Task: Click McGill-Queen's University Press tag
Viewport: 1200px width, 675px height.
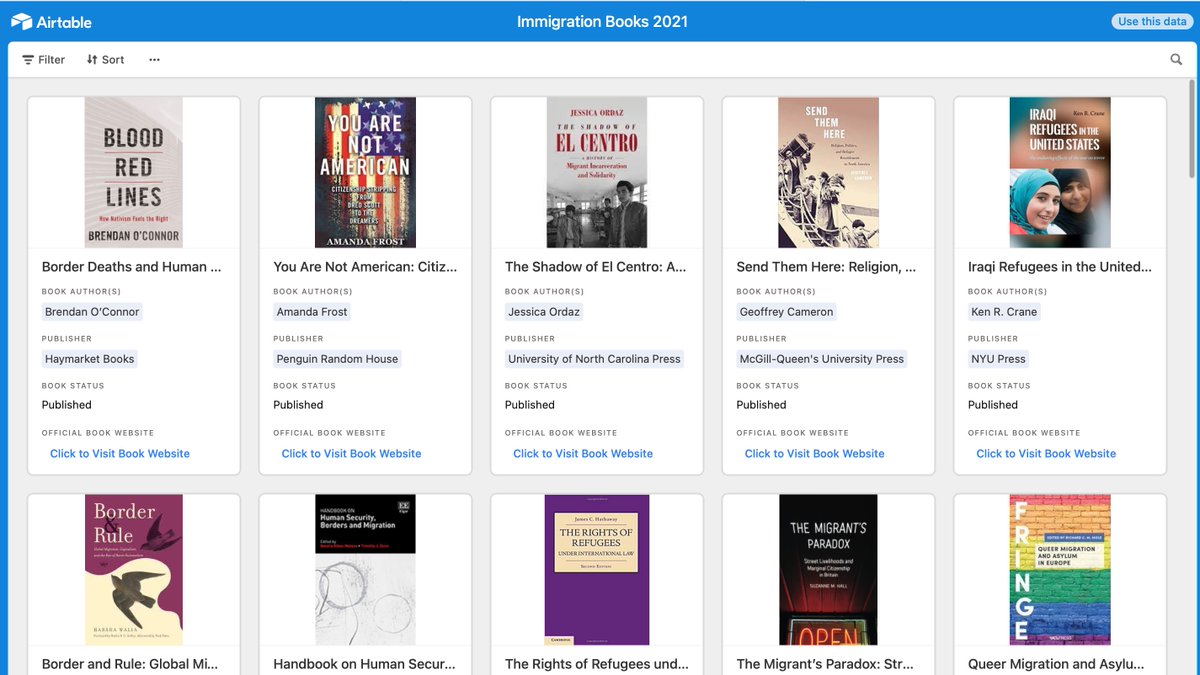Action: tap(821, 359)
